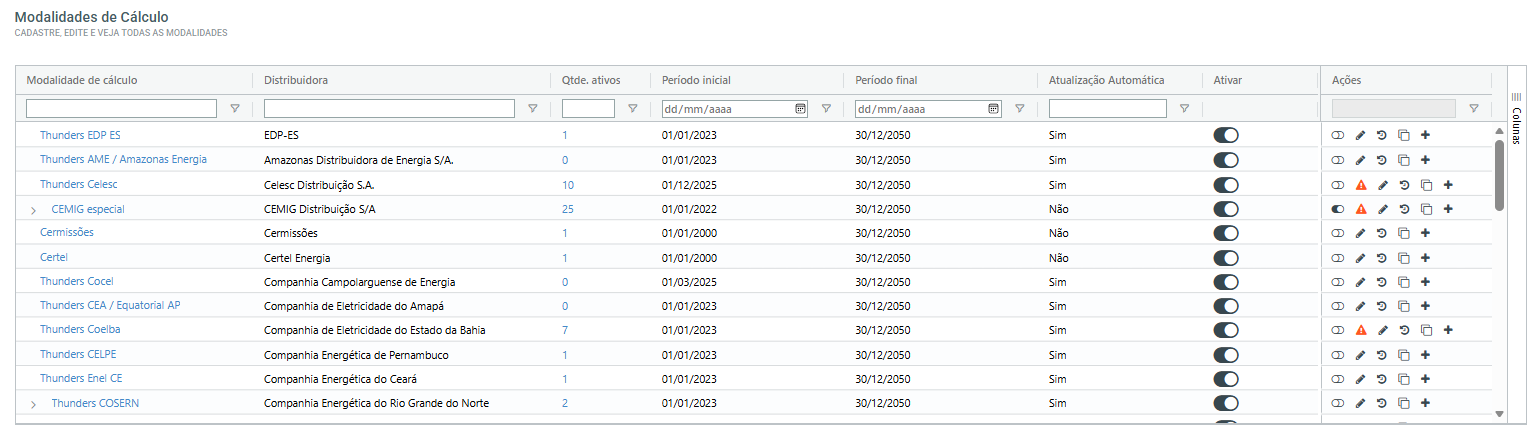Sort by the Modalidade de cálculo column header
Viewport: 1539px width, 437px height.
[x=82, y=80]
